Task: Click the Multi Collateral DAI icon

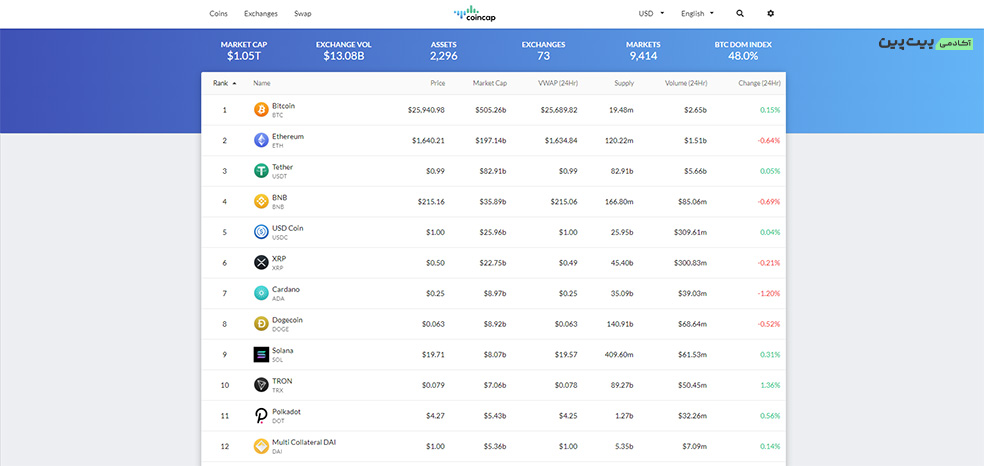Action: [261, 446]
